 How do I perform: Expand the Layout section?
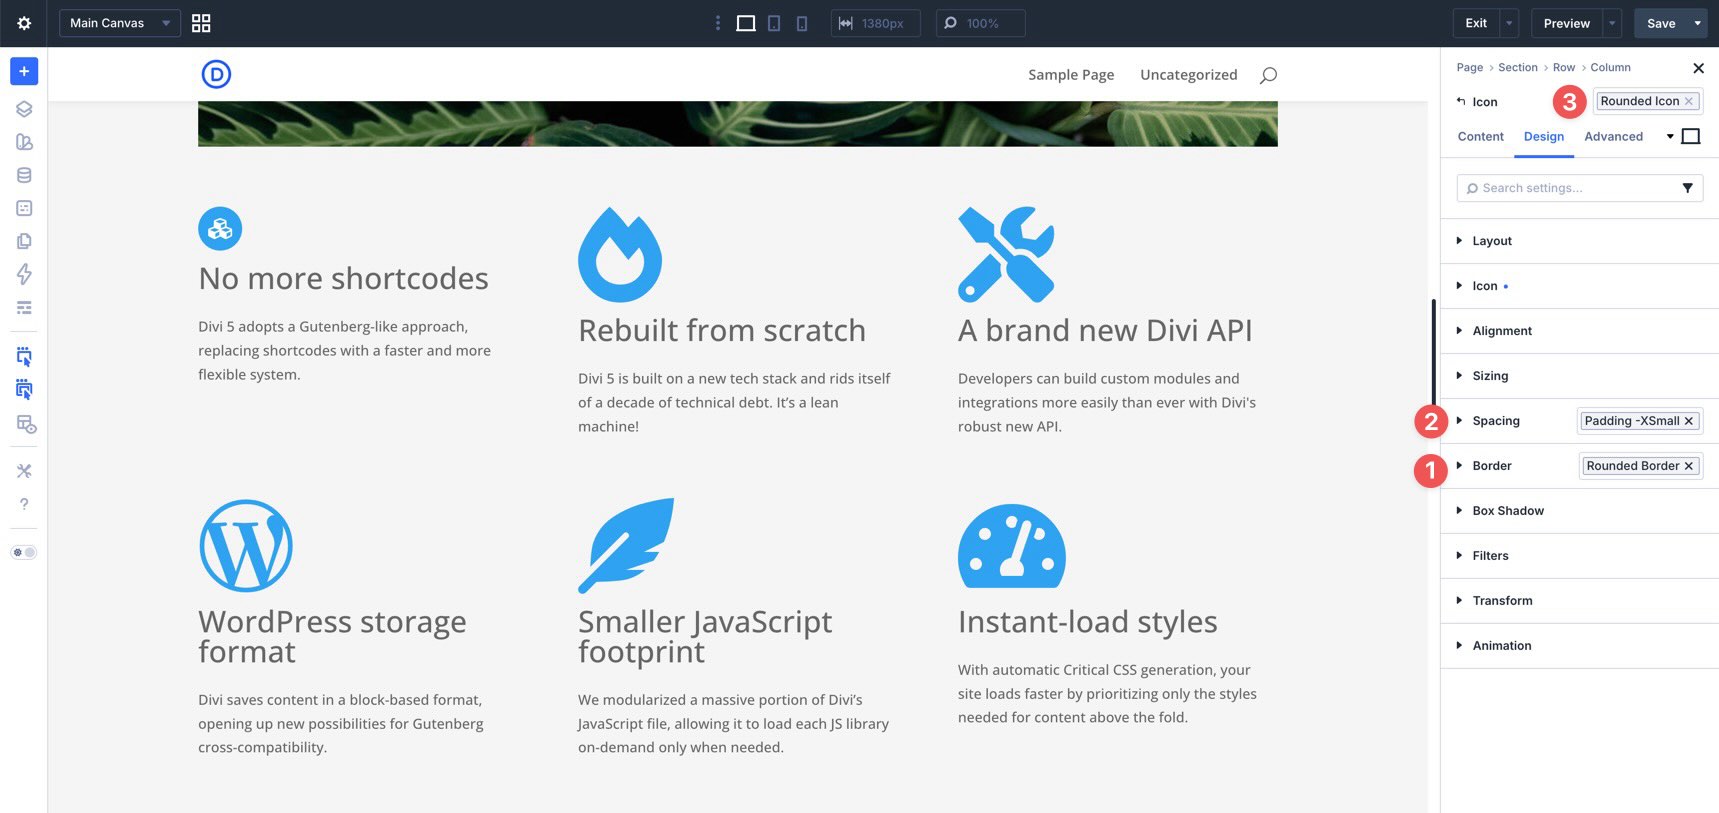tap(1580, 241)
